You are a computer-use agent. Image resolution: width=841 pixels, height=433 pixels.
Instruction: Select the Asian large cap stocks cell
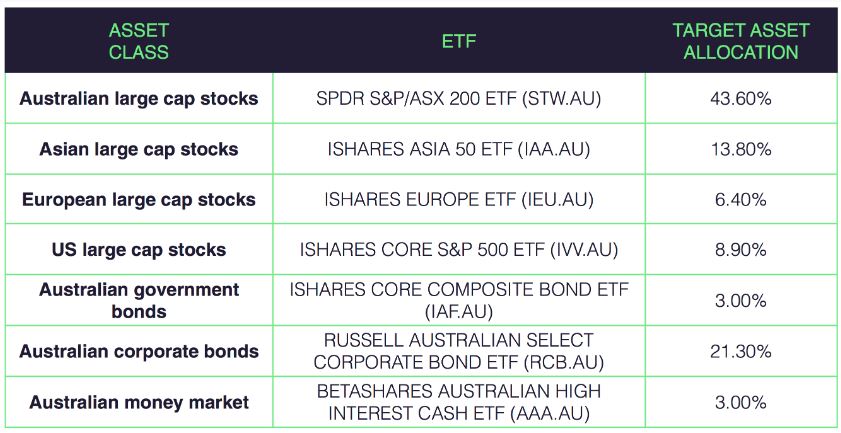pos(139,149)
